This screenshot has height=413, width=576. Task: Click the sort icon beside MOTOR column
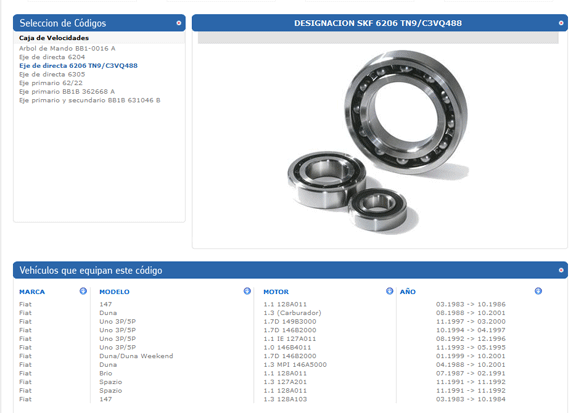point(389,291)
